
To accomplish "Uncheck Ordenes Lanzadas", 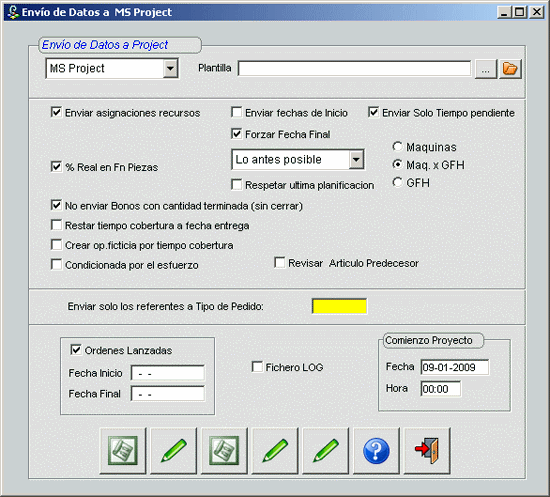I will [x=76, y=350].
